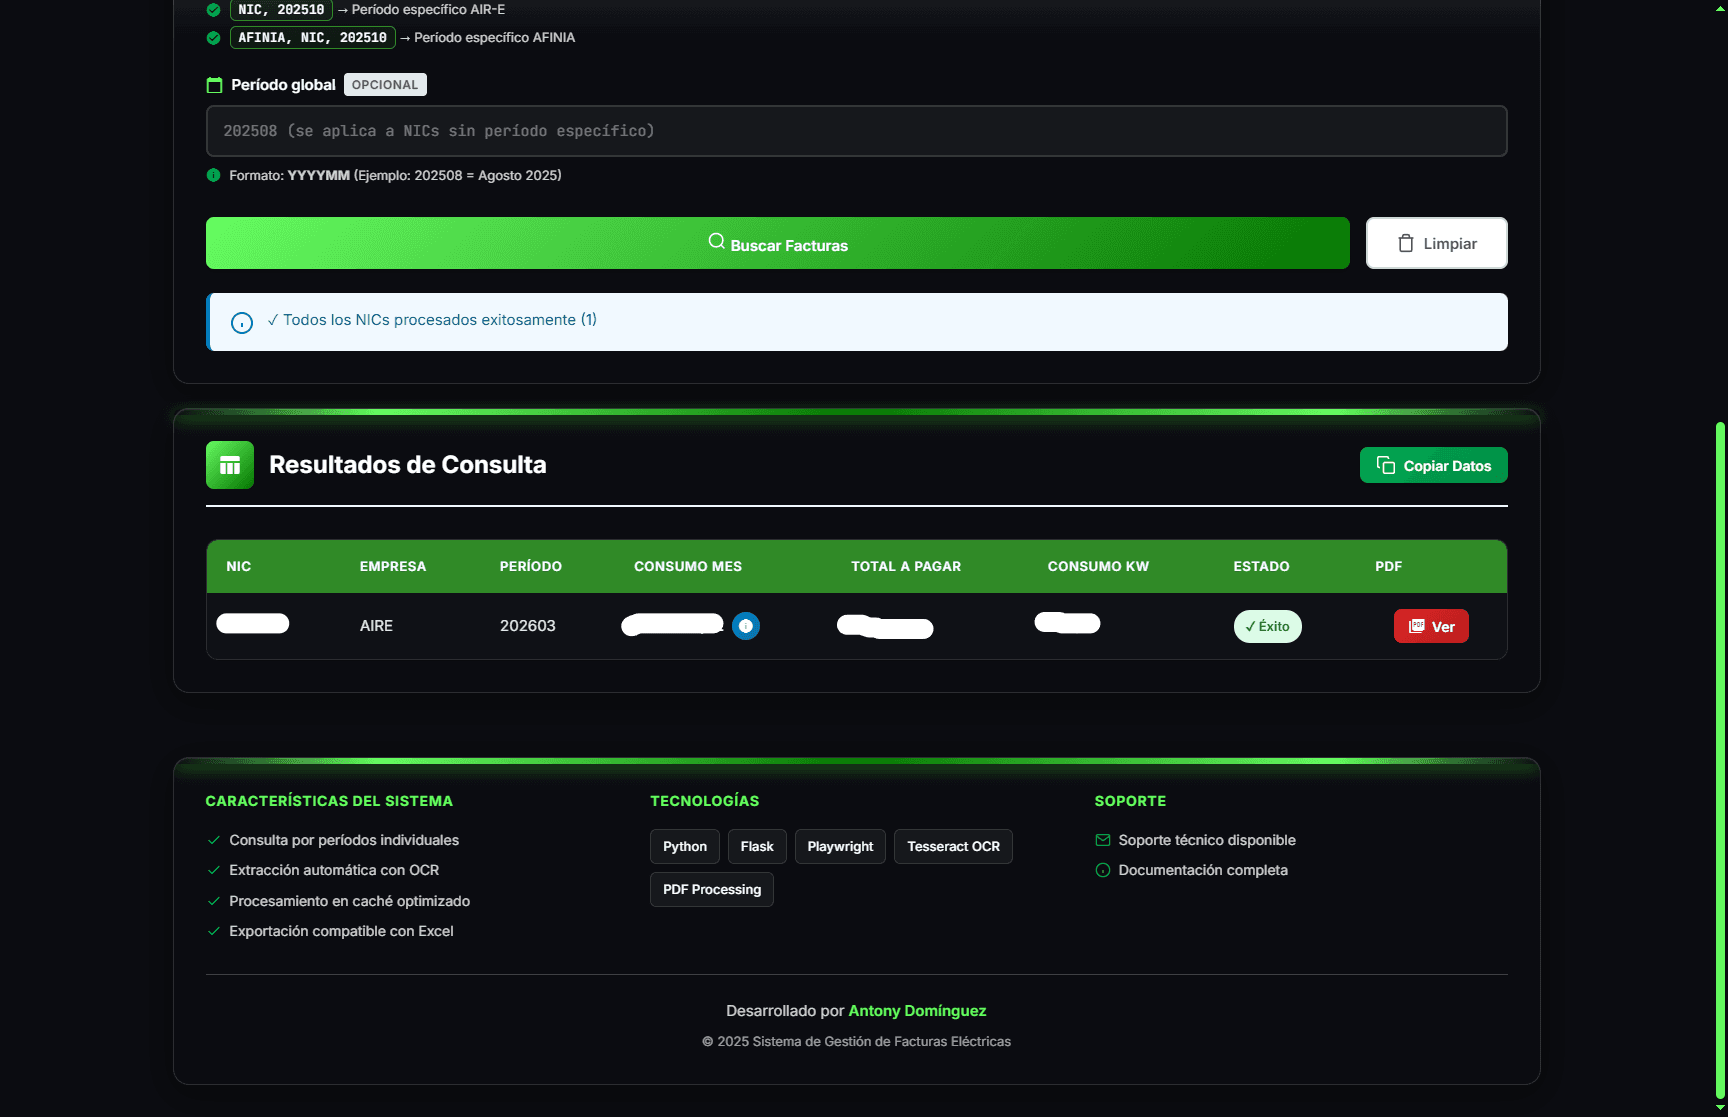The height and width of the screenshot is (1117, 1728).
Task: Click the AIRE company cell
Action: point(376,626)
